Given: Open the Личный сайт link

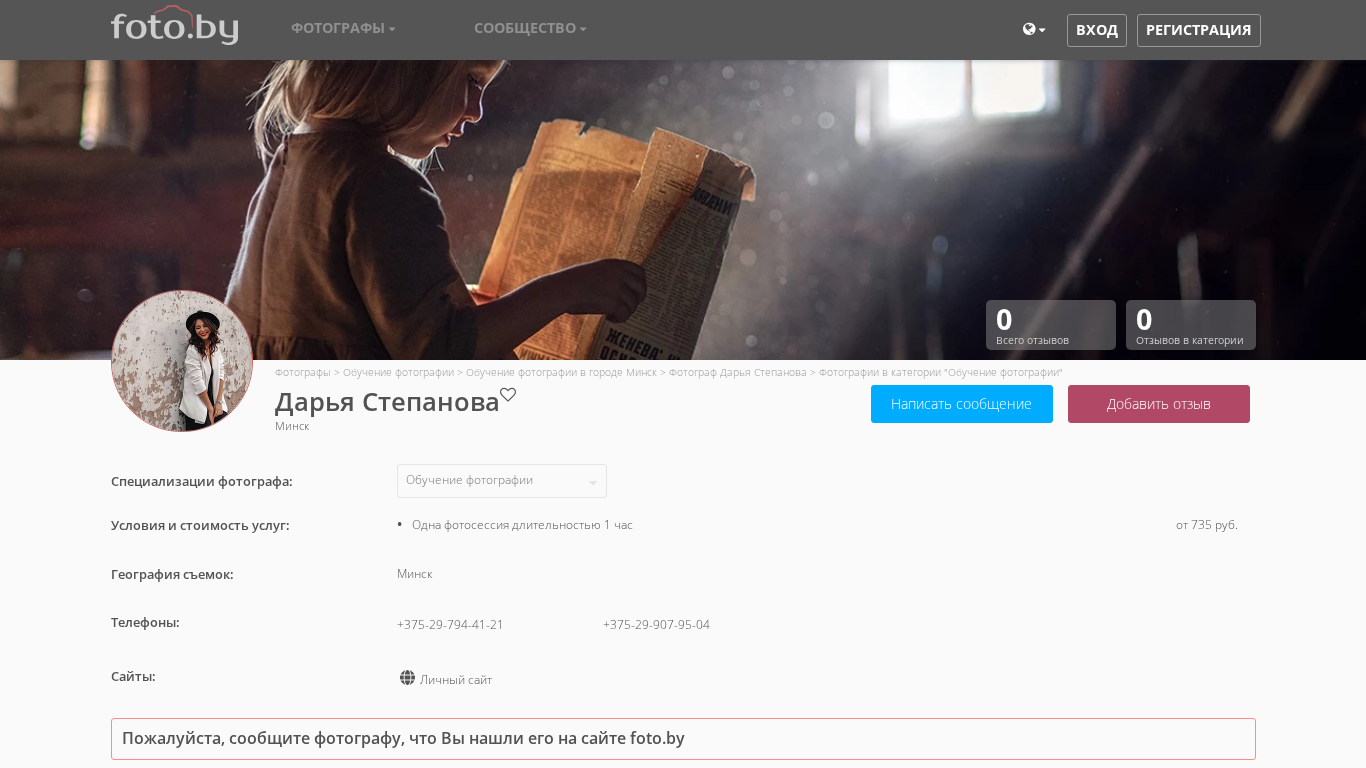Looking at the screenshot, I should (456, 680).
